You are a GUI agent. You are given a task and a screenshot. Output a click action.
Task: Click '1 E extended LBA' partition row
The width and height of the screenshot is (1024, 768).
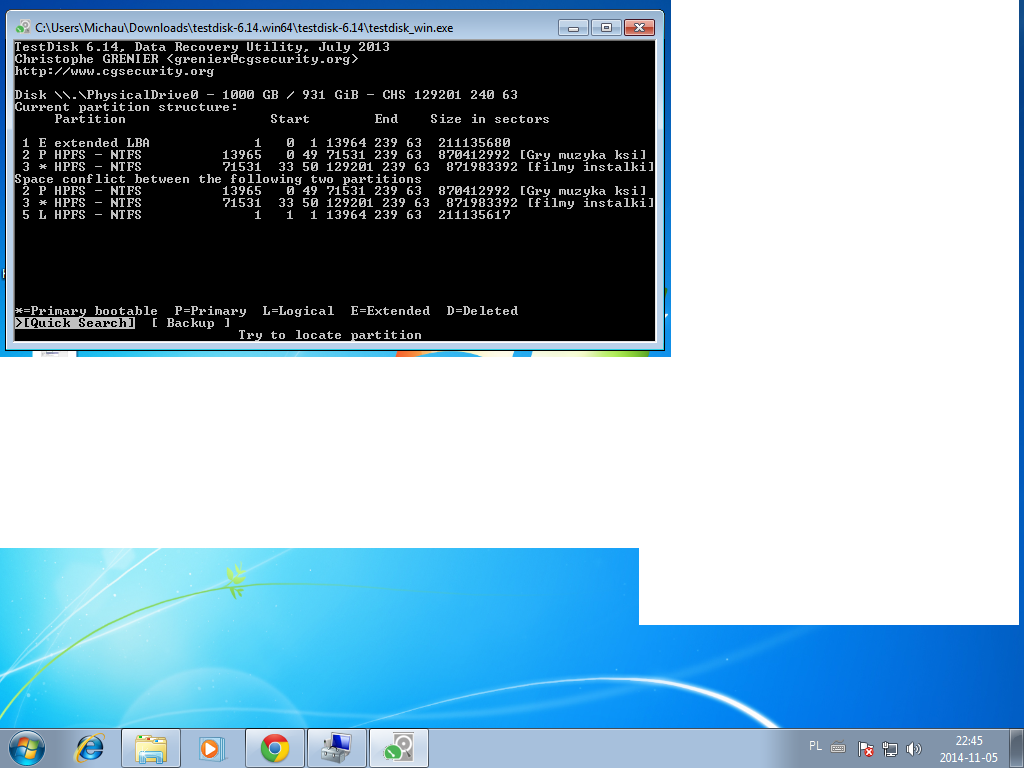[x=266, y=142]
